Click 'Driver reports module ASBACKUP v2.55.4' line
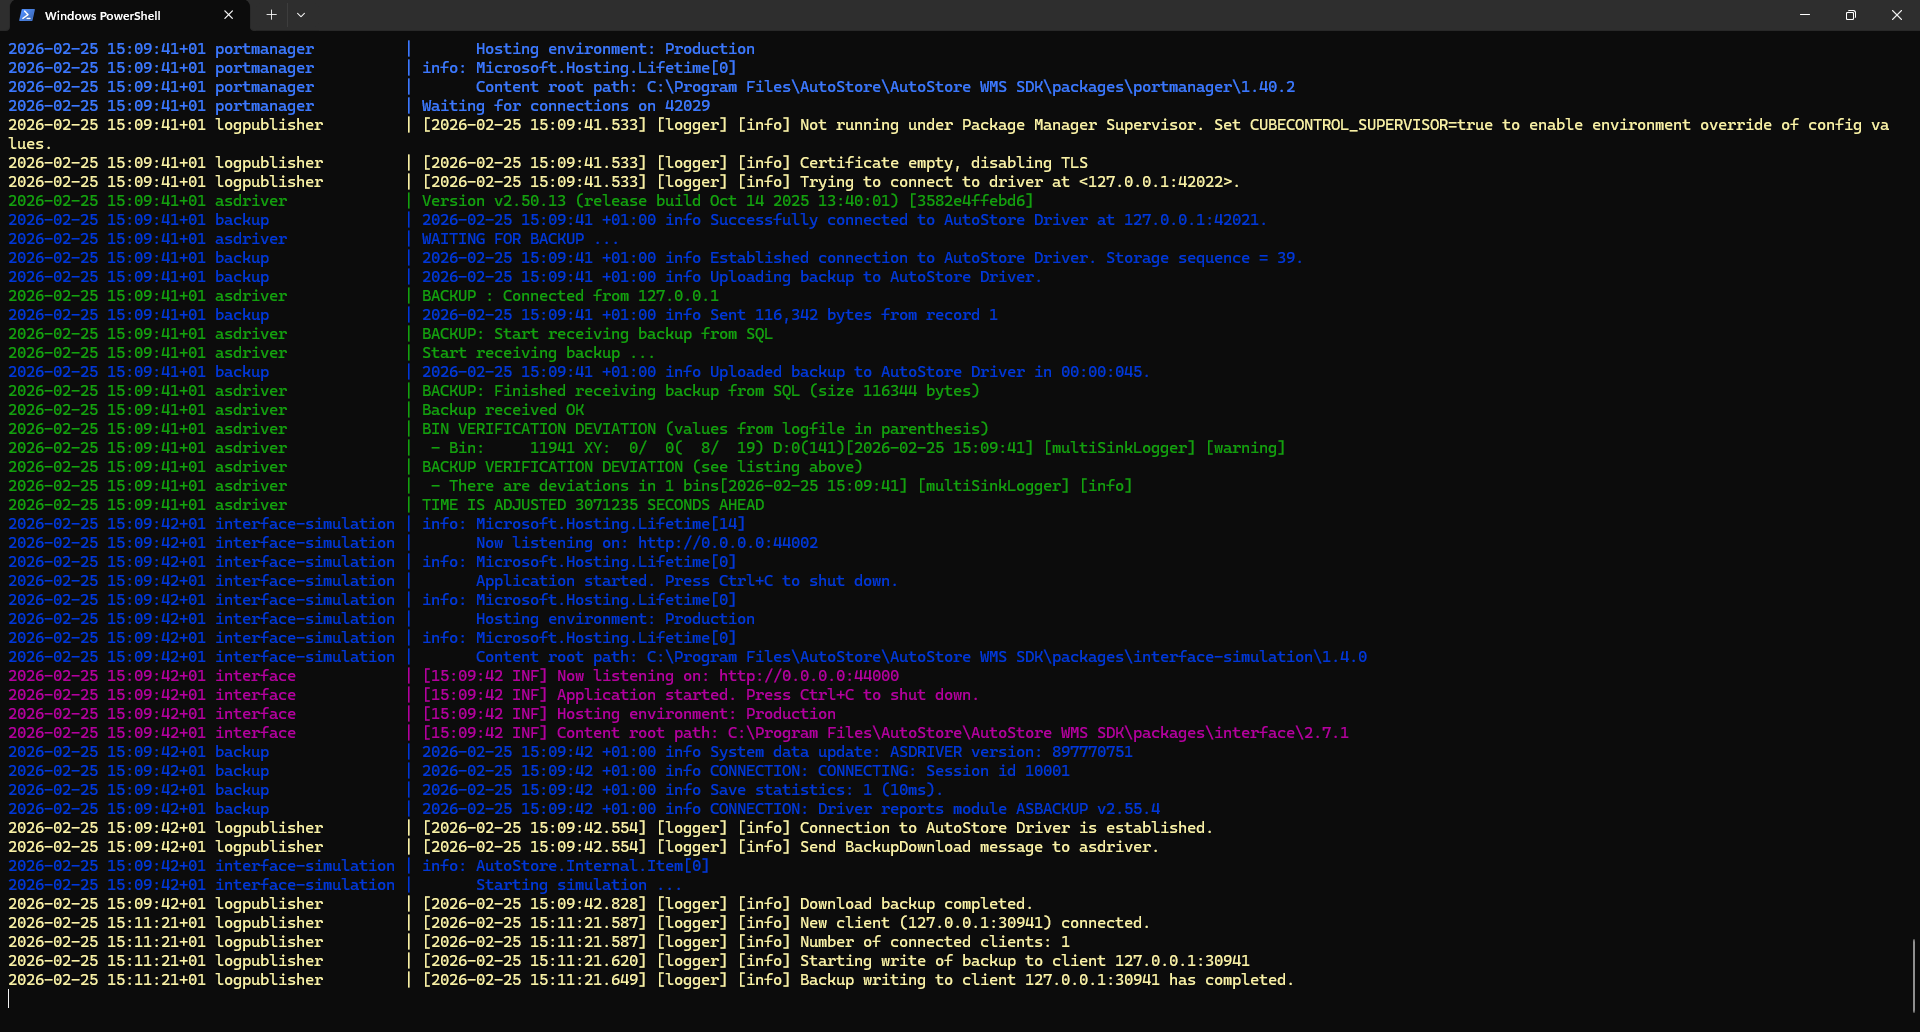Viewport: 1920px width, 1032px height. 989,809
